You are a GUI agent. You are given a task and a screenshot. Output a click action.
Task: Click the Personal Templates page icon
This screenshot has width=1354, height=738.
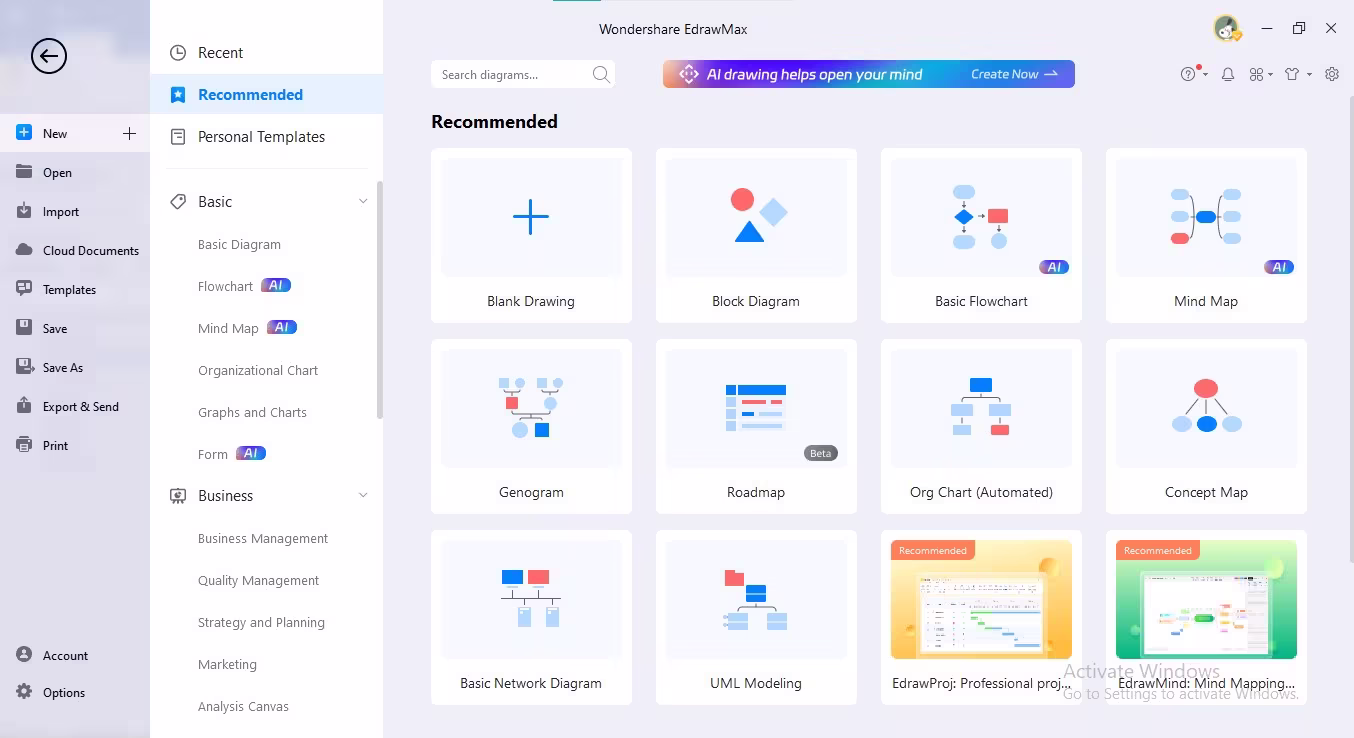pyautogui.click(x=178, y=137)
